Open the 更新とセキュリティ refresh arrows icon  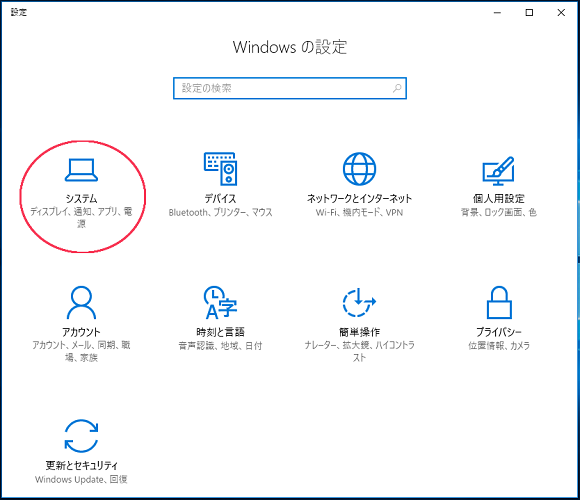pos(81,436)
